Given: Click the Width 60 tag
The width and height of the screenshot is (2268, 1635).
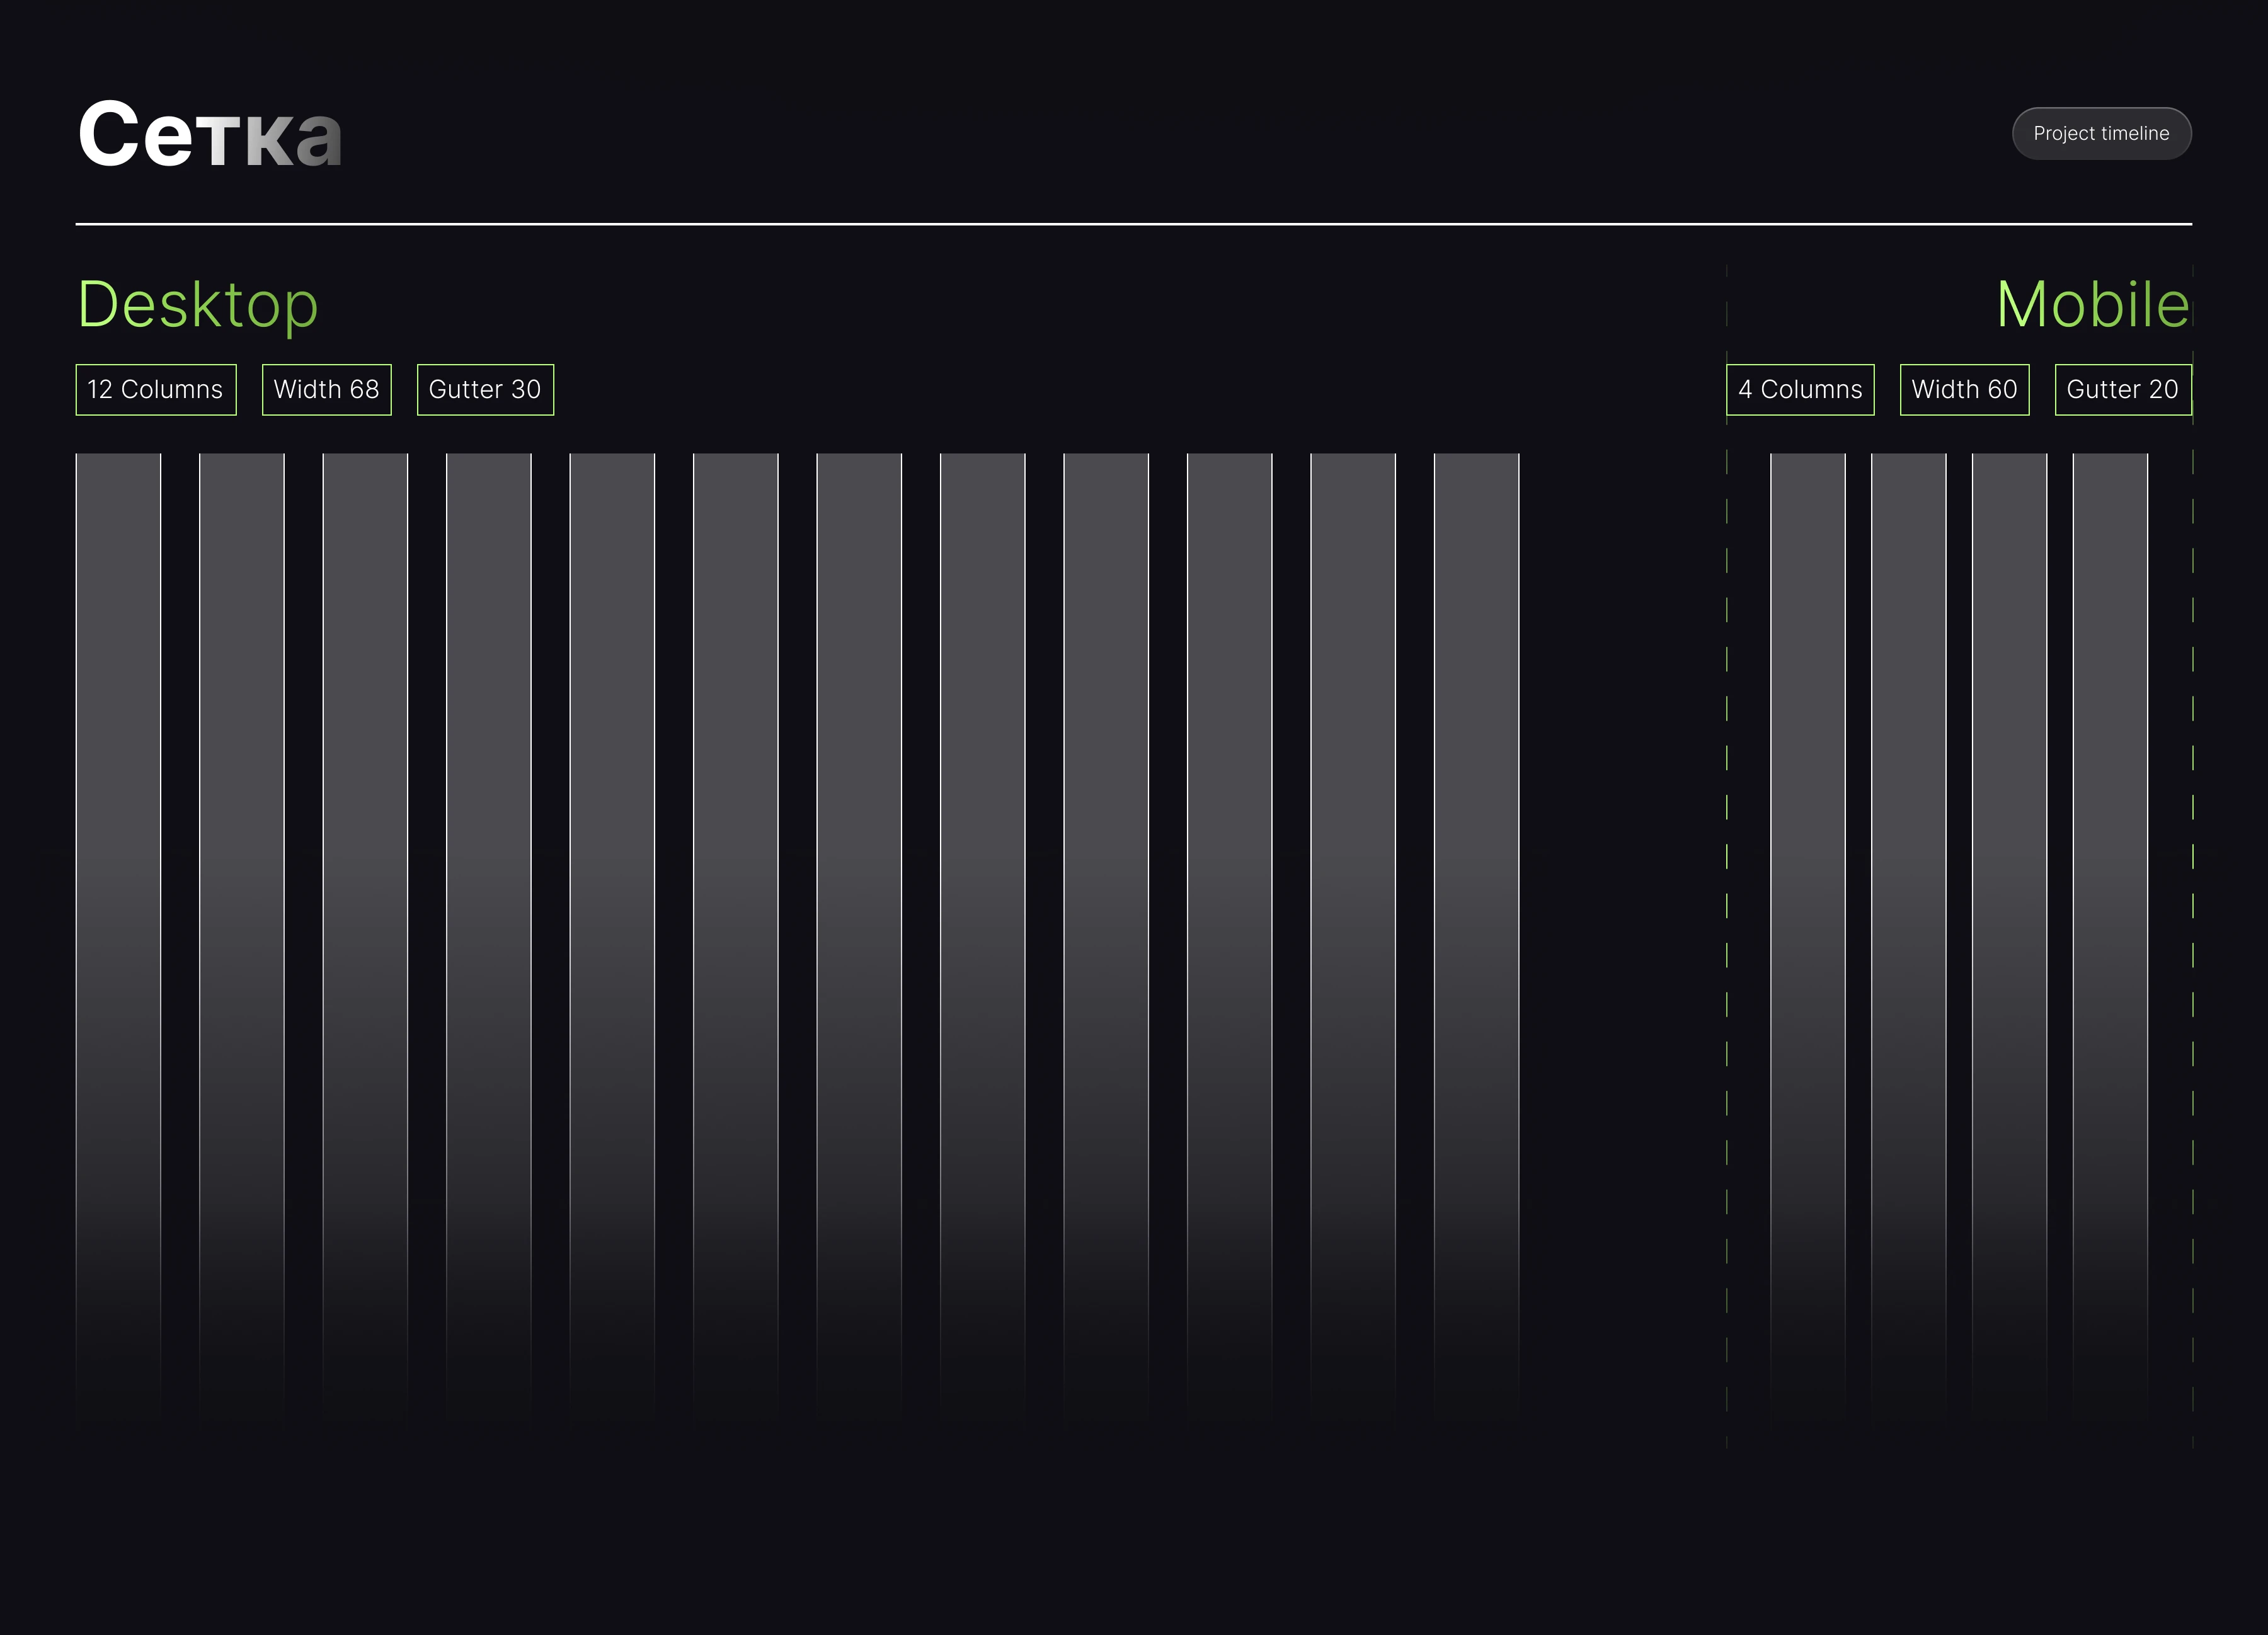Looking at the screenshot, I should click(1964, 389).
